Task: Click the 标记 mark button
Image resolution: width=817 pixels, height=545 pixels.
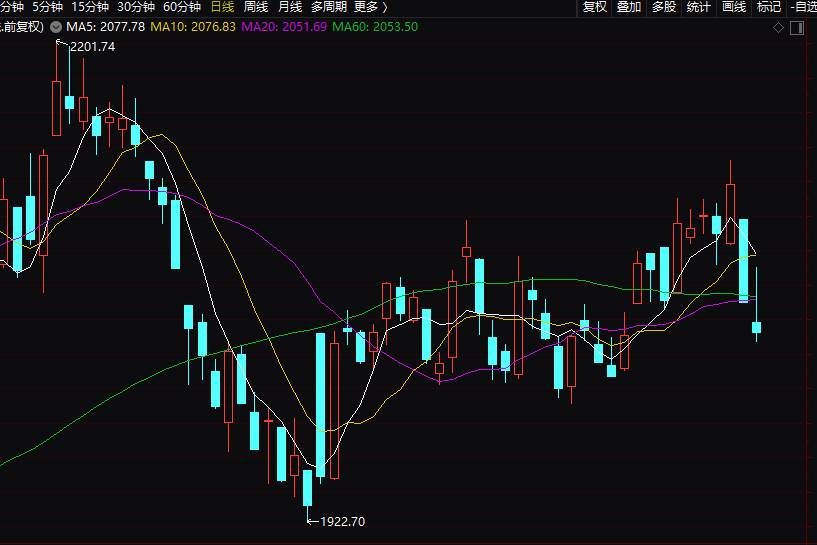Action: click(769, 7)
